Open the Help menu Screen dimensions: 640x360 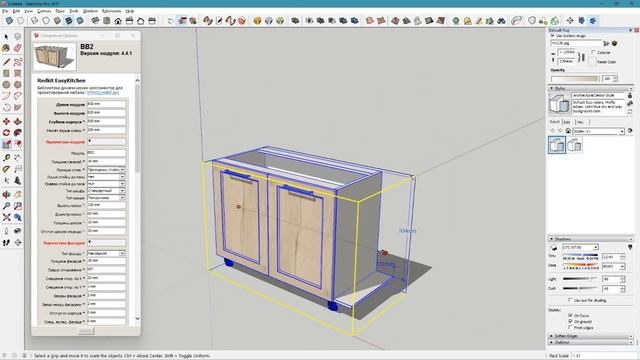coord(129,11)
